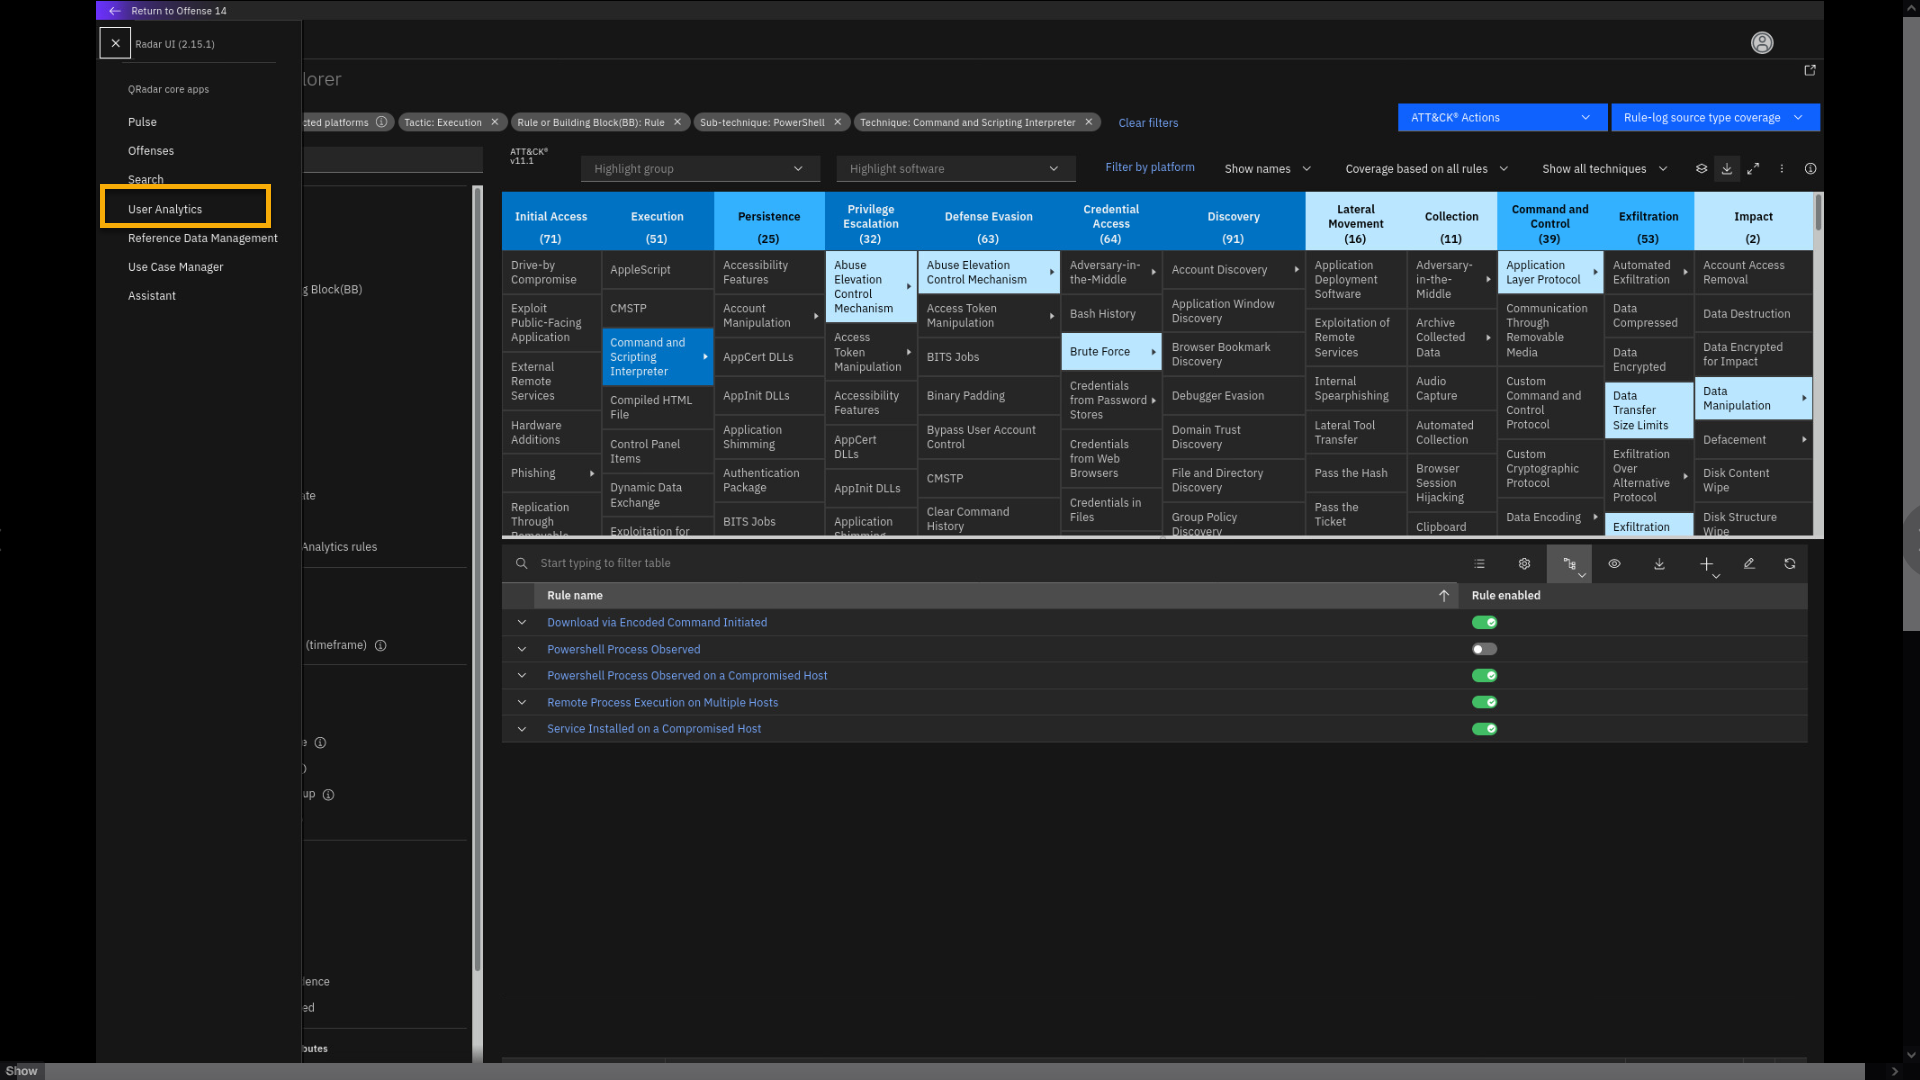This screenshot has width=1920, height=1080.
Task: Click the download icon in the rules table toolbar
Action: 1659,564
